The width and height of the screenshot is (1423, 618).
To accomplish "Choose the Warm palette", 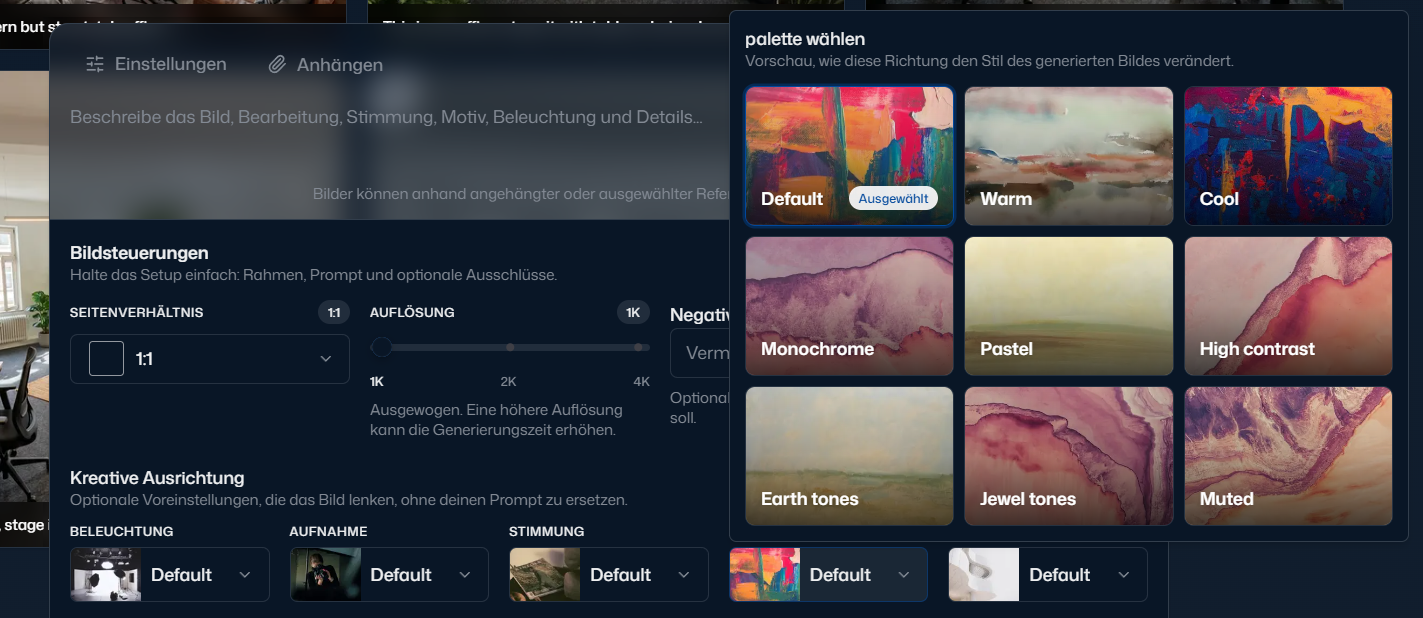I will pos(1069,156).
